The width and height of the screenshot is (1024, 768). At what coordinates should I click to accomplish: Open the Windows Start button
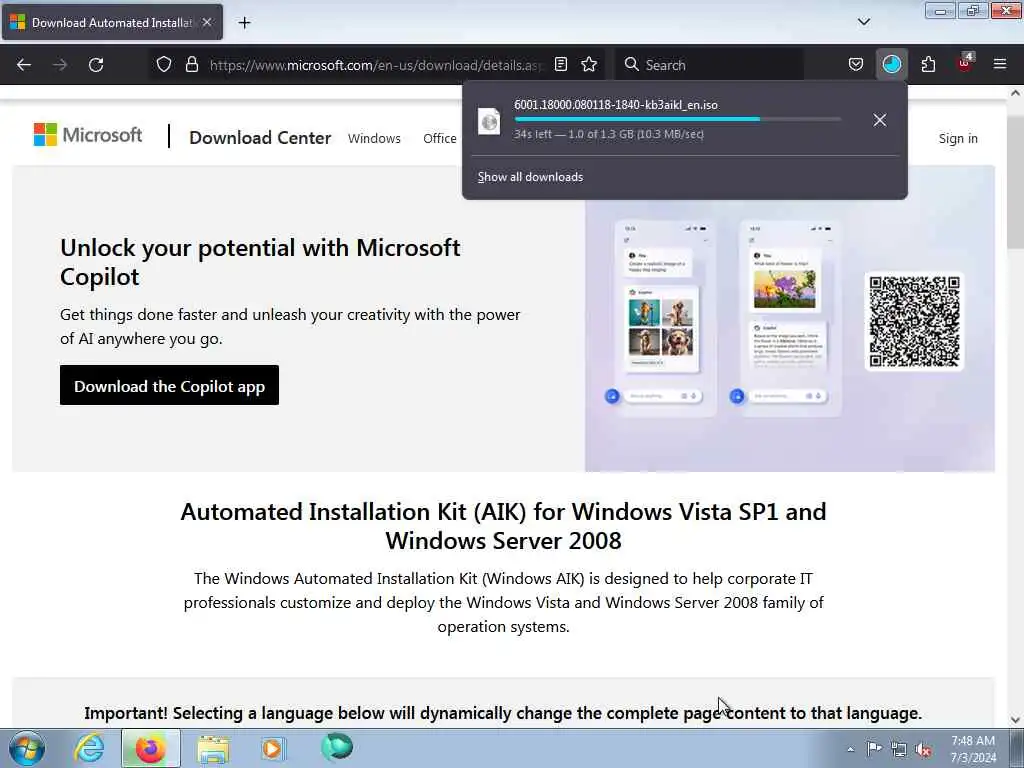(x=26, y=748)
